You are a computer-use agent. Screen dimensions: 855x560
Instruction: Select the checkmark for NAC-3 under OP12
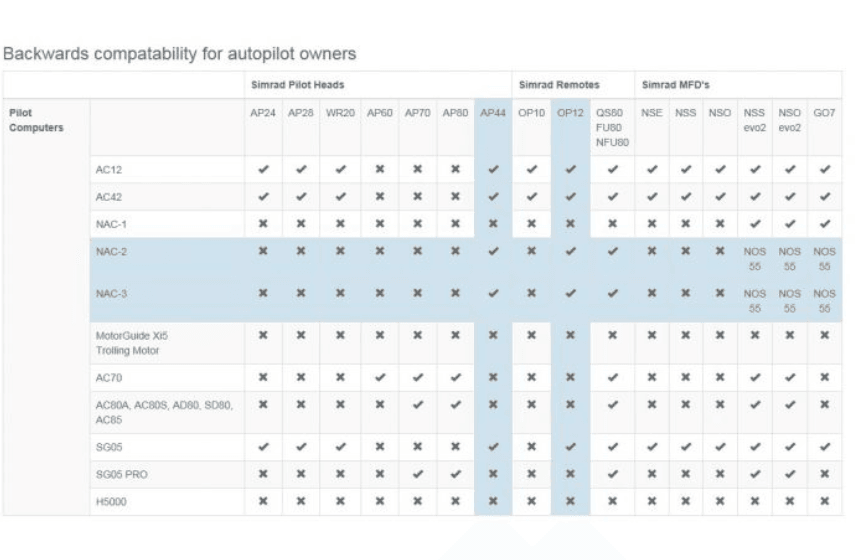[569, 293]
